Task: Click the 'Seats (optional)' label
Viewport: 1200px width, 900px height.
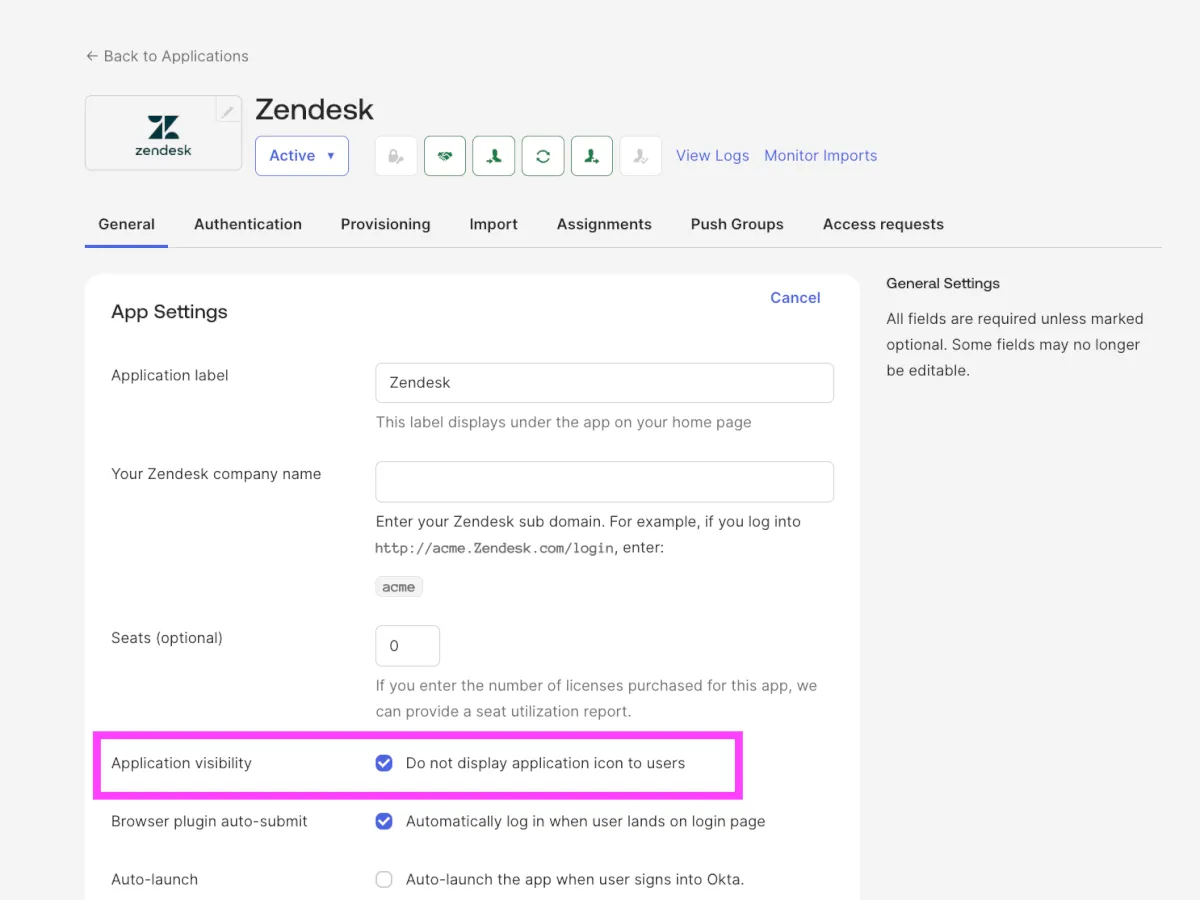Action: coord(167,638)
